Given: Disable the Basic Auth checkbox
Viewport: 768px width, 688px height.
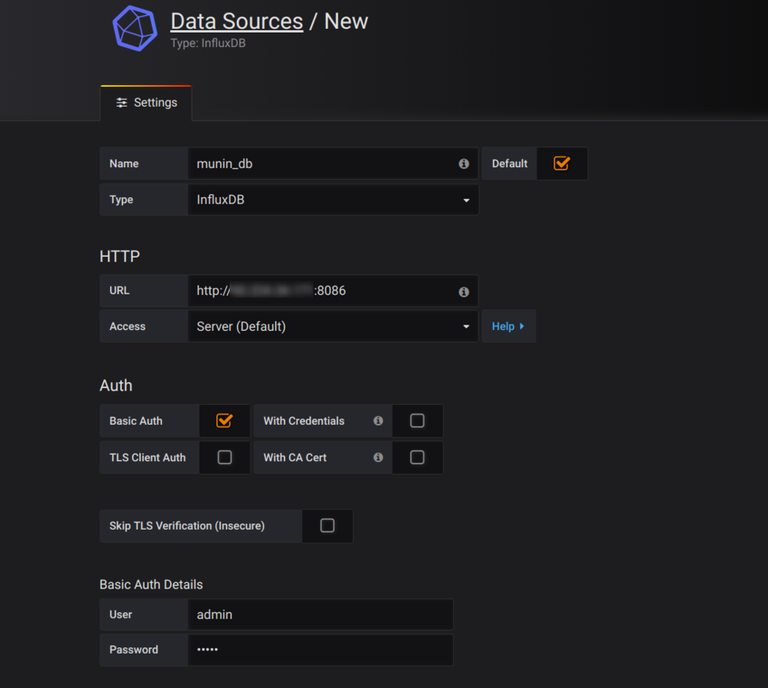Looking at the screenshot, I should point(224,420).
